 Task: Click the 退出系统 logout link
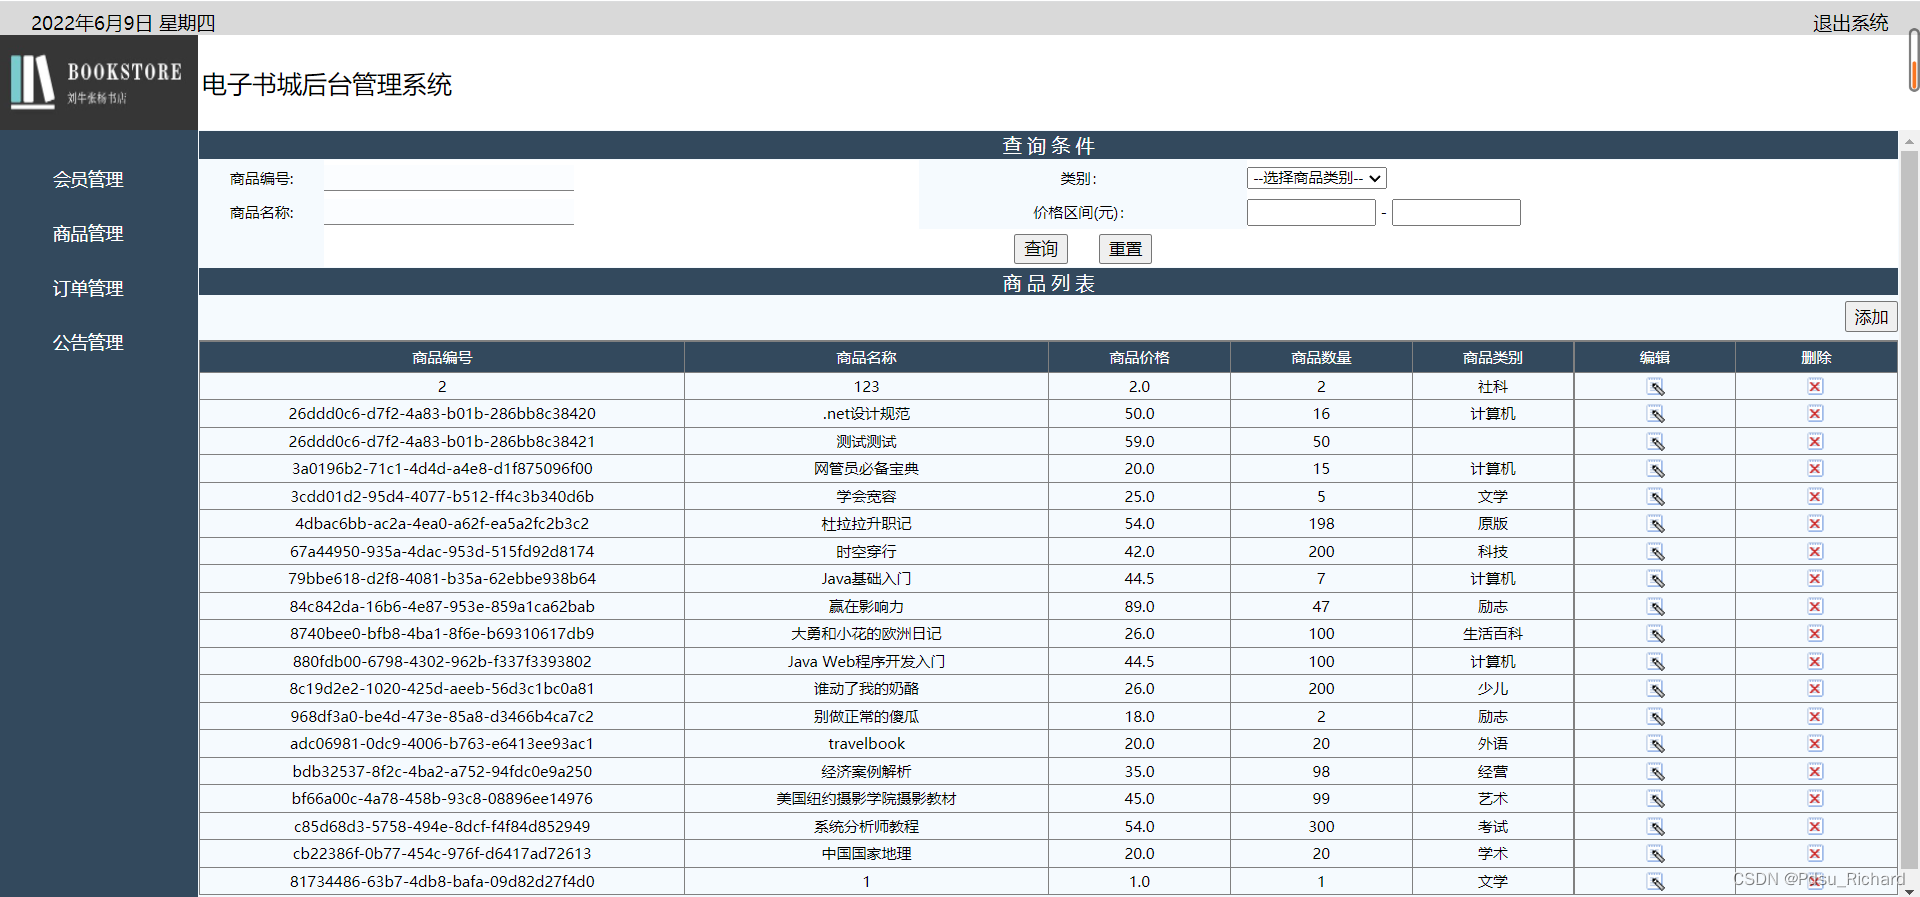(1850, 22)
